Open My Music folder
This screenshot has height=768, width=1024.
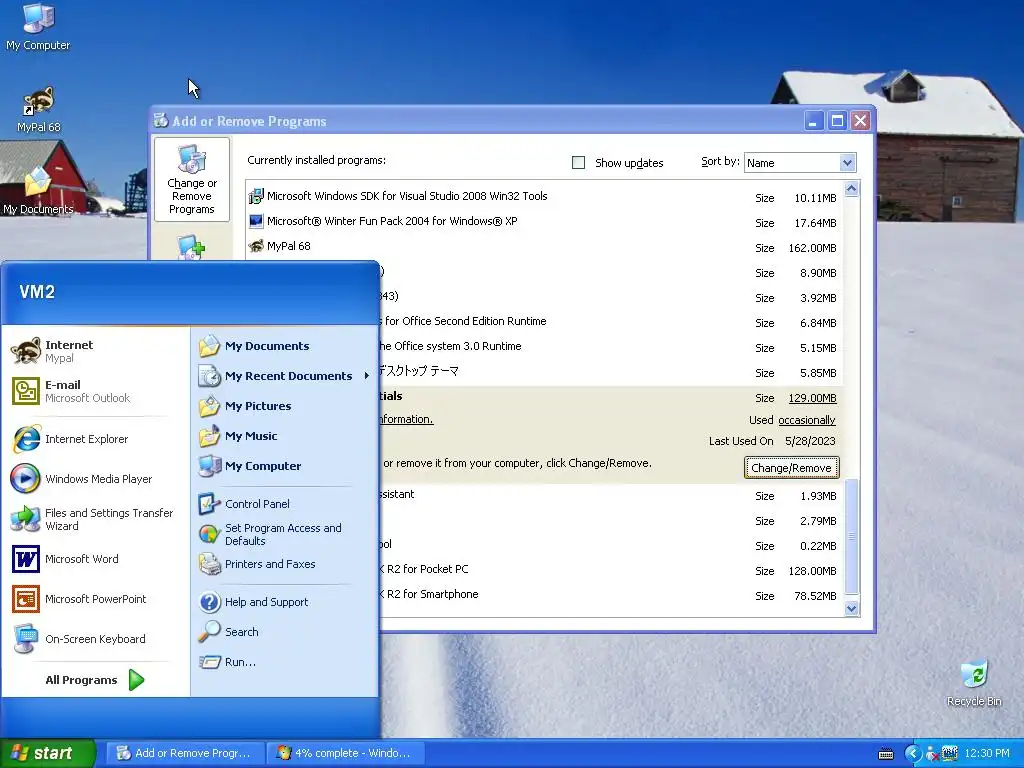(284, 436)
